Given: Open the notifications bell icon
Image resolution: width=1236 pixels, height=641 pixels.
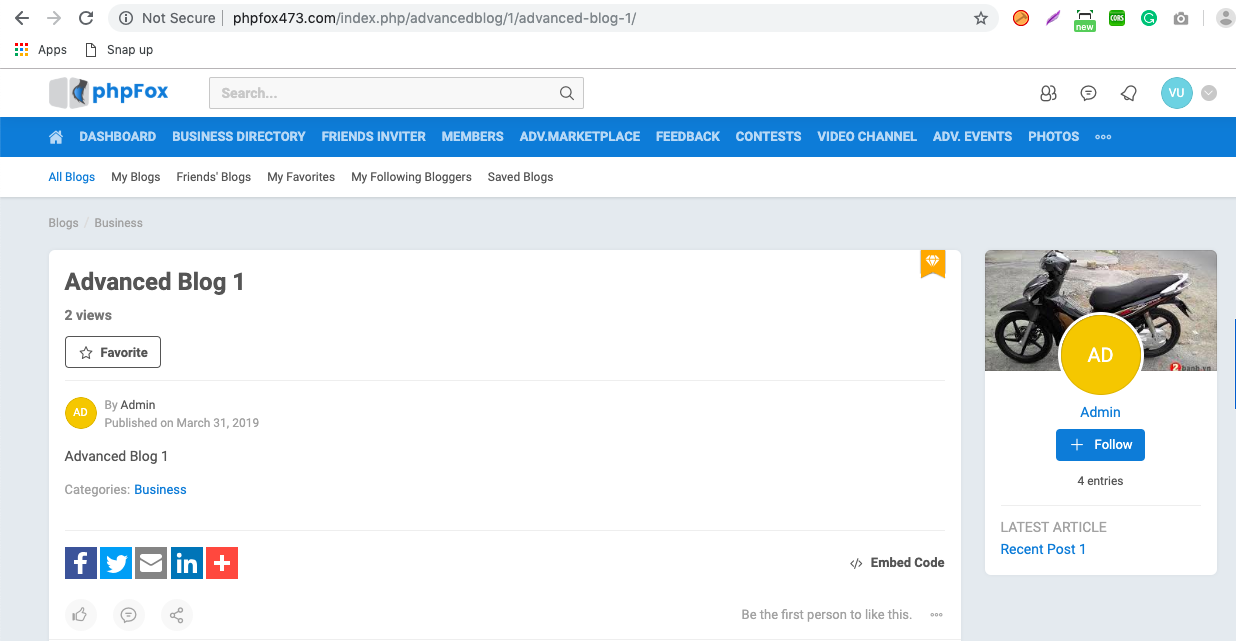Looking at the screenshot, I should coord(1129,93).
